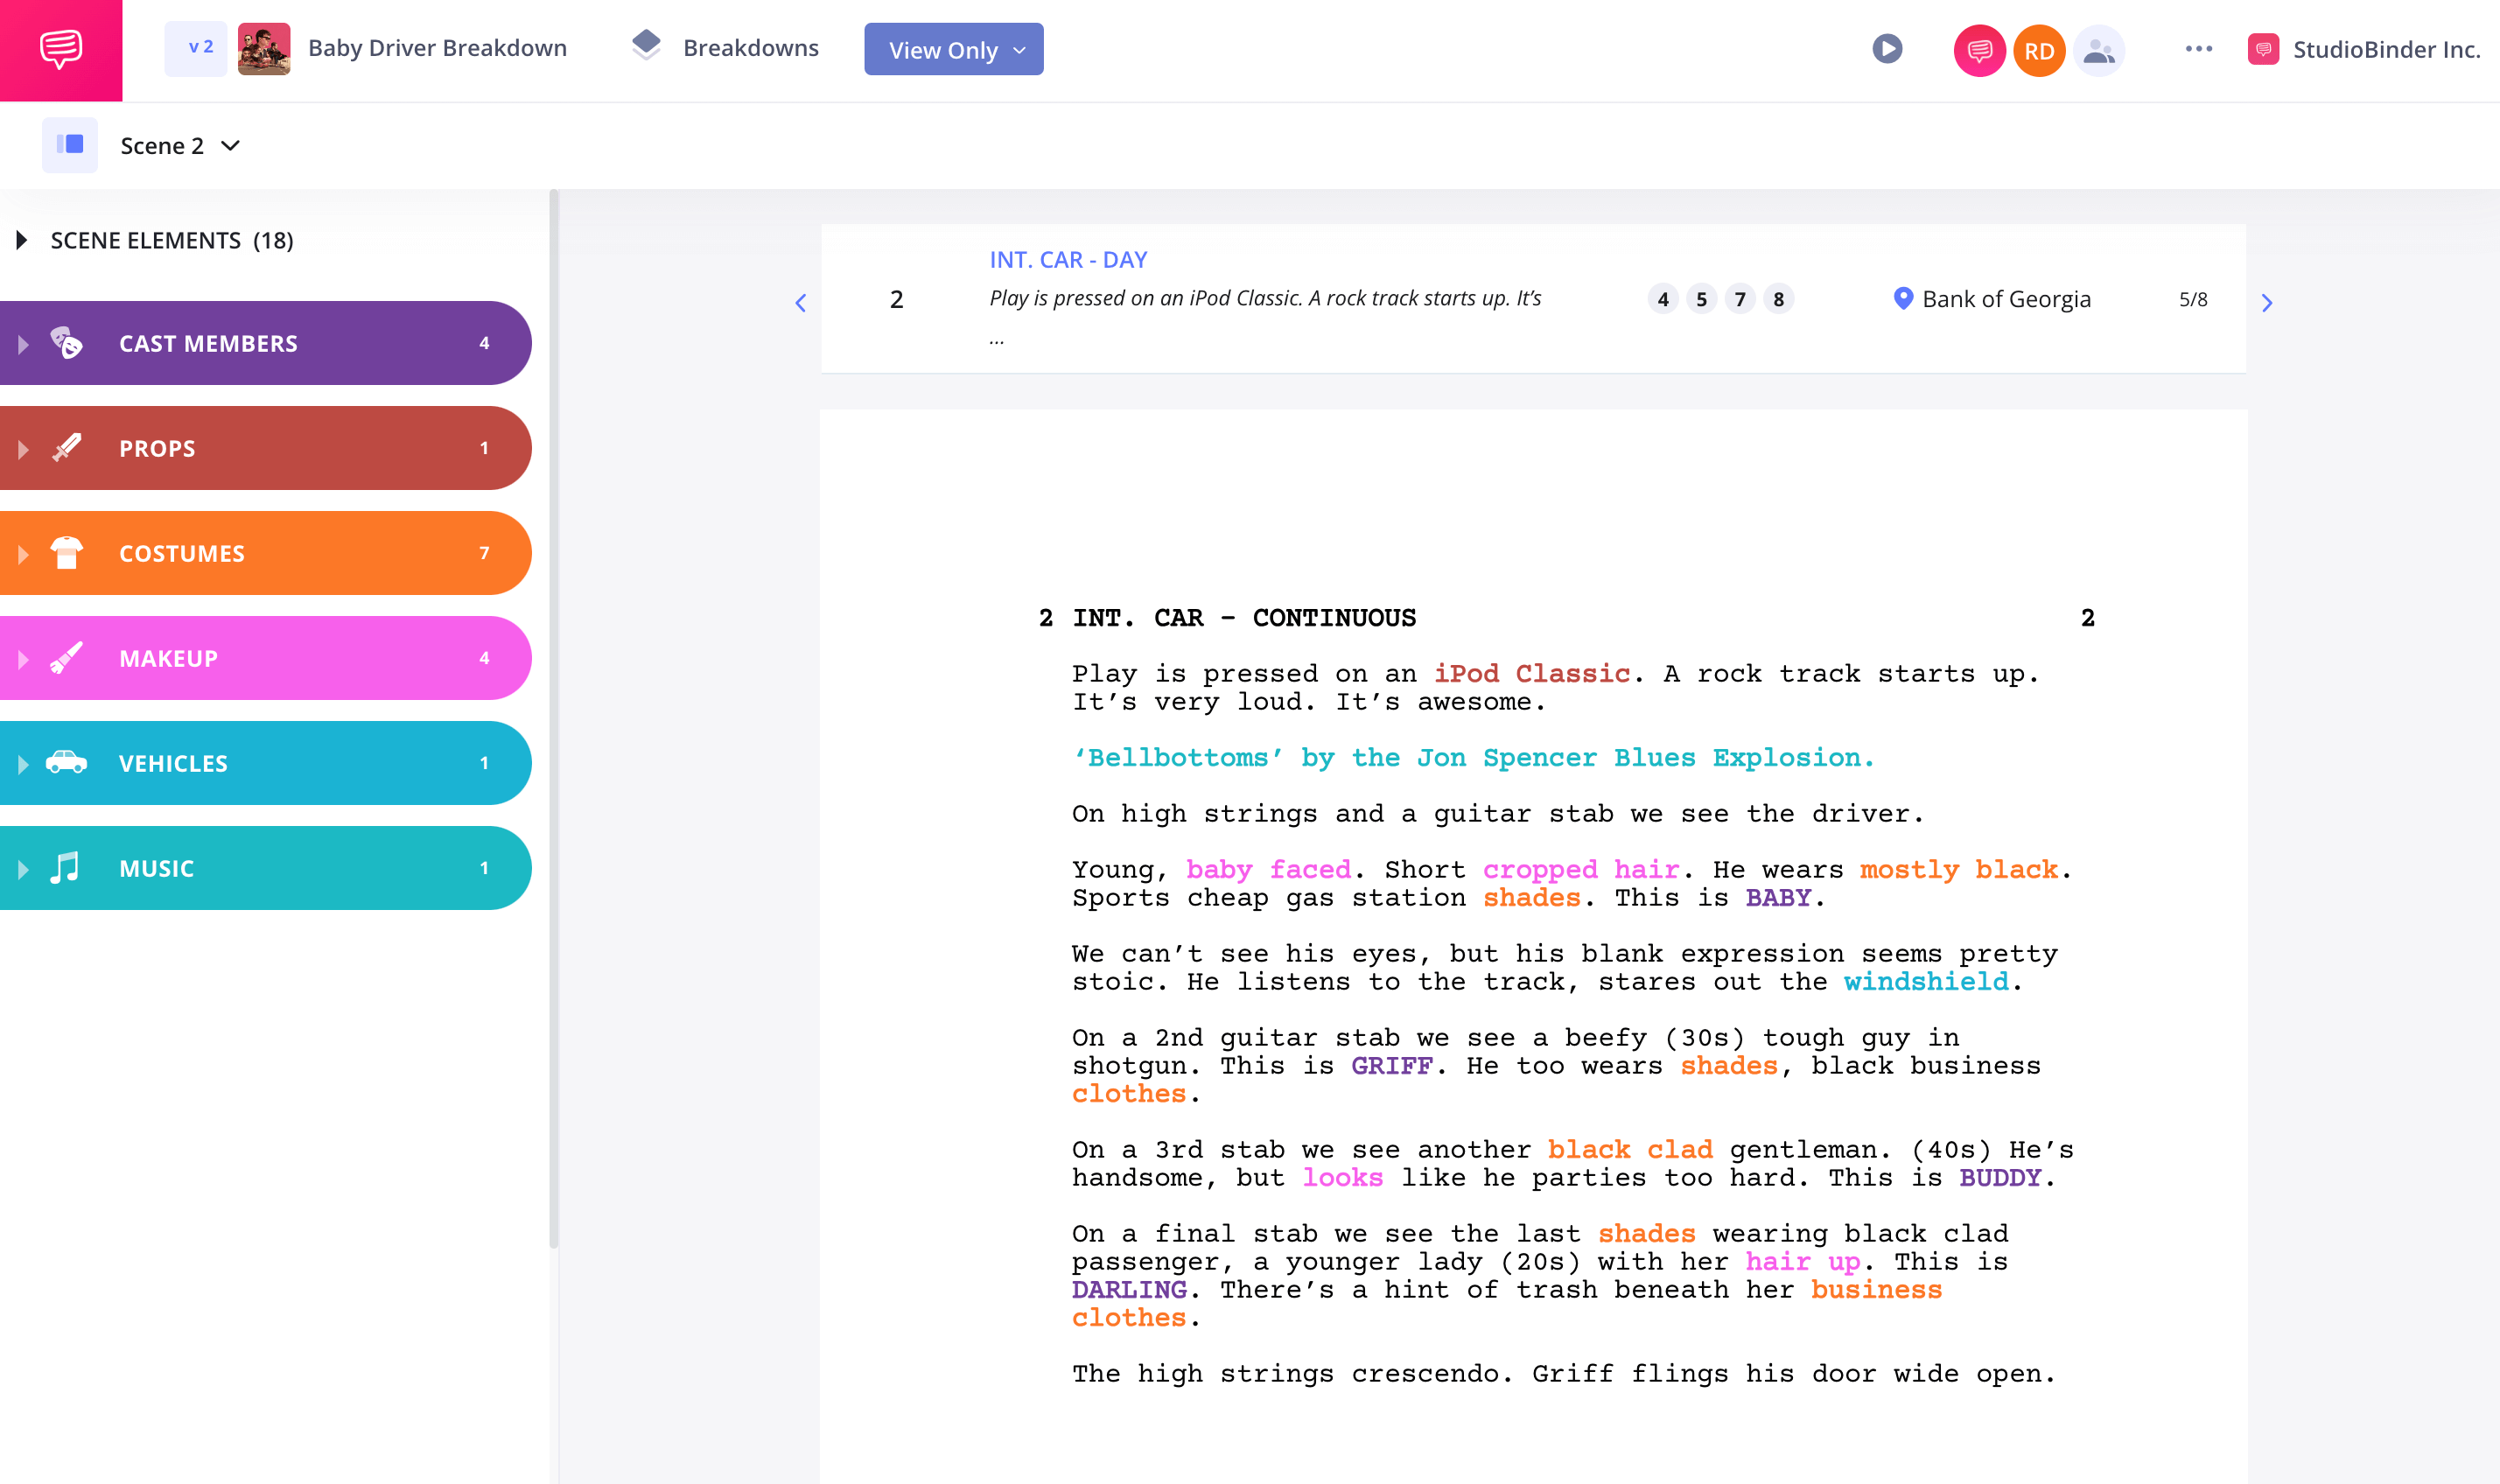
Task: Click cast member badge 4
Action: (1662, 299)
